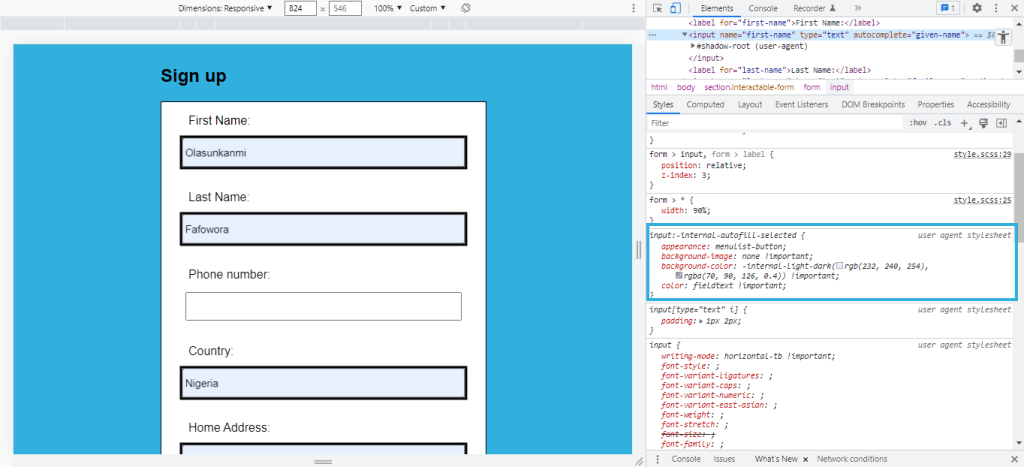Click the styles Filter input

(774, 123)
